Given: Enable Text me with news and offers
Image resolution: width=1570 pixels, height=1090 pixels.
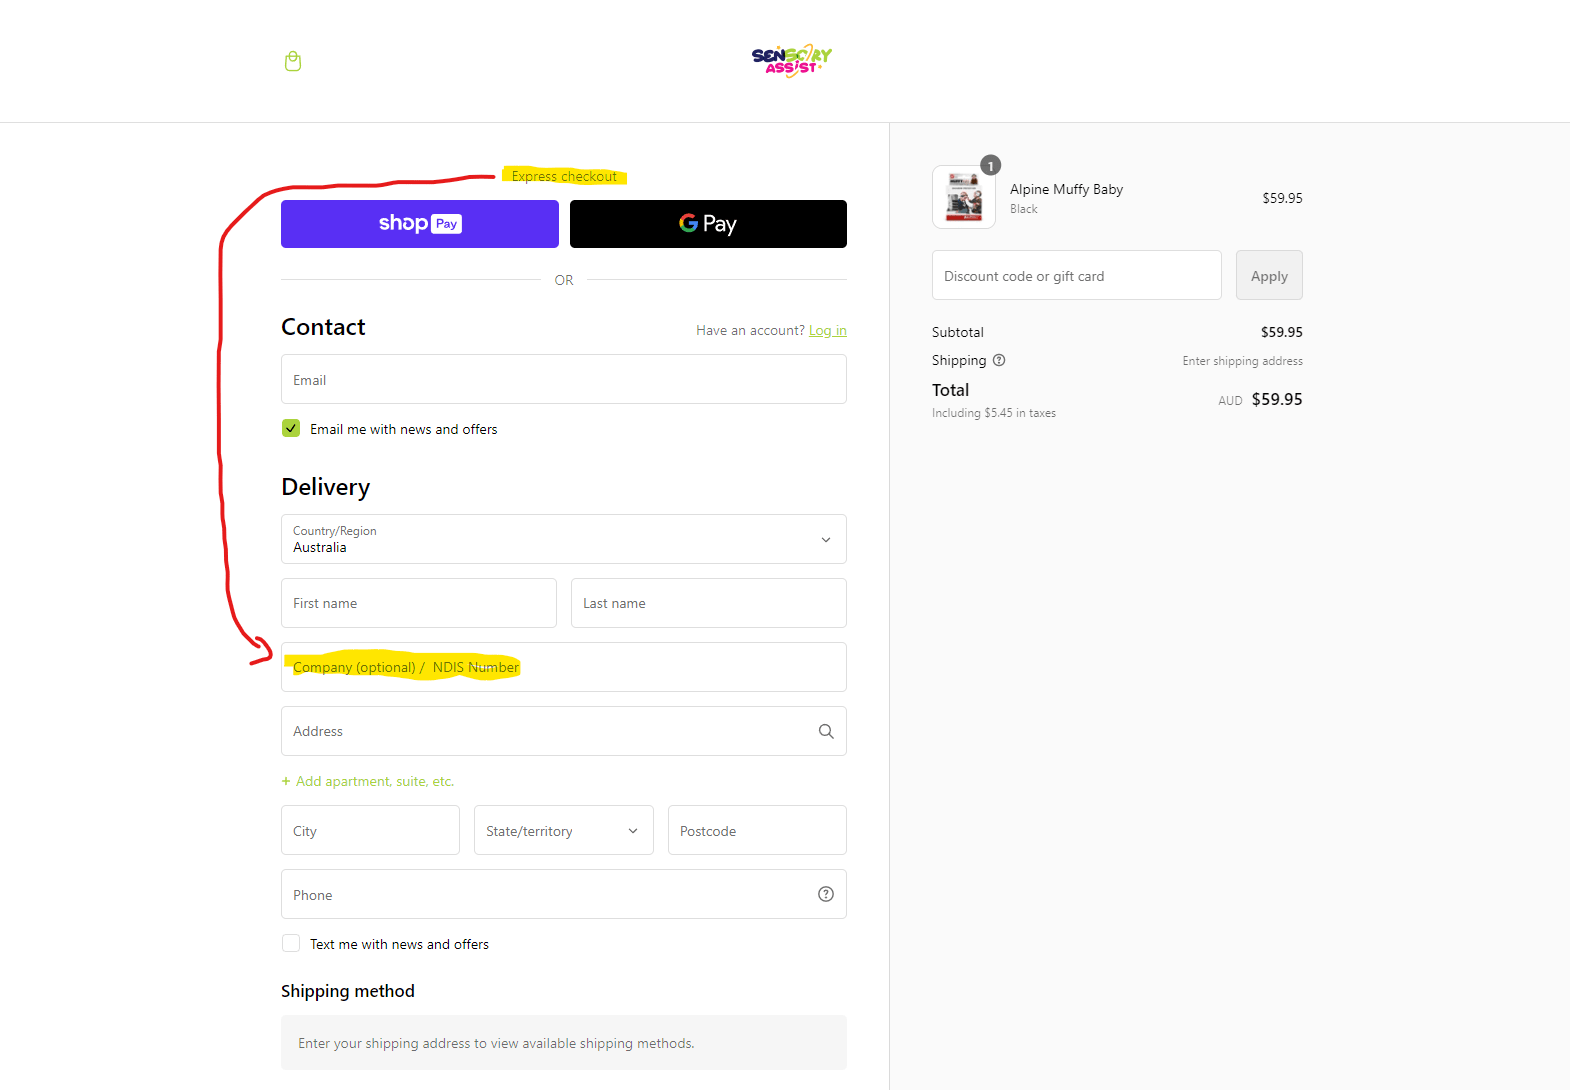Looking at the screenshot, I should coord(291,943).
